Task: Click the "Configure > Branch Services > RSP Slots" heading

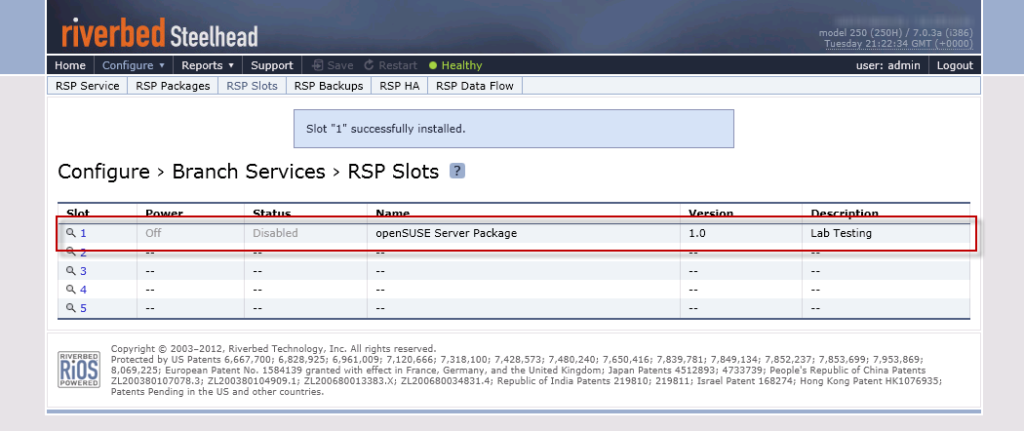Action: [248, 172]
